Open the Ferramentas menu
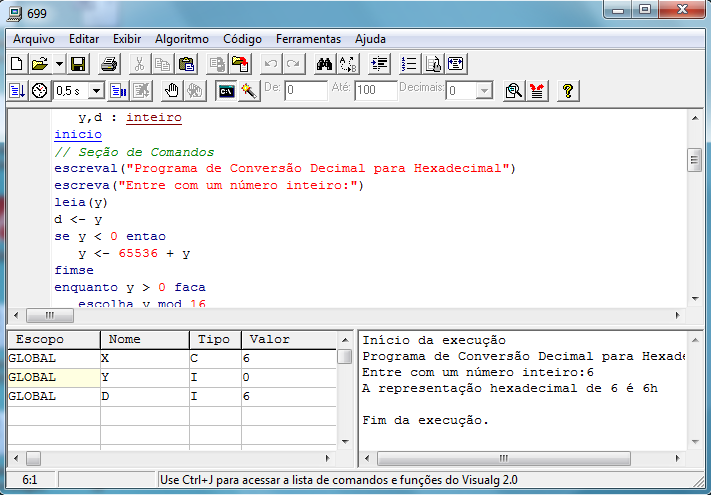This screenshot has width=711, height=495. click(308, 39)
